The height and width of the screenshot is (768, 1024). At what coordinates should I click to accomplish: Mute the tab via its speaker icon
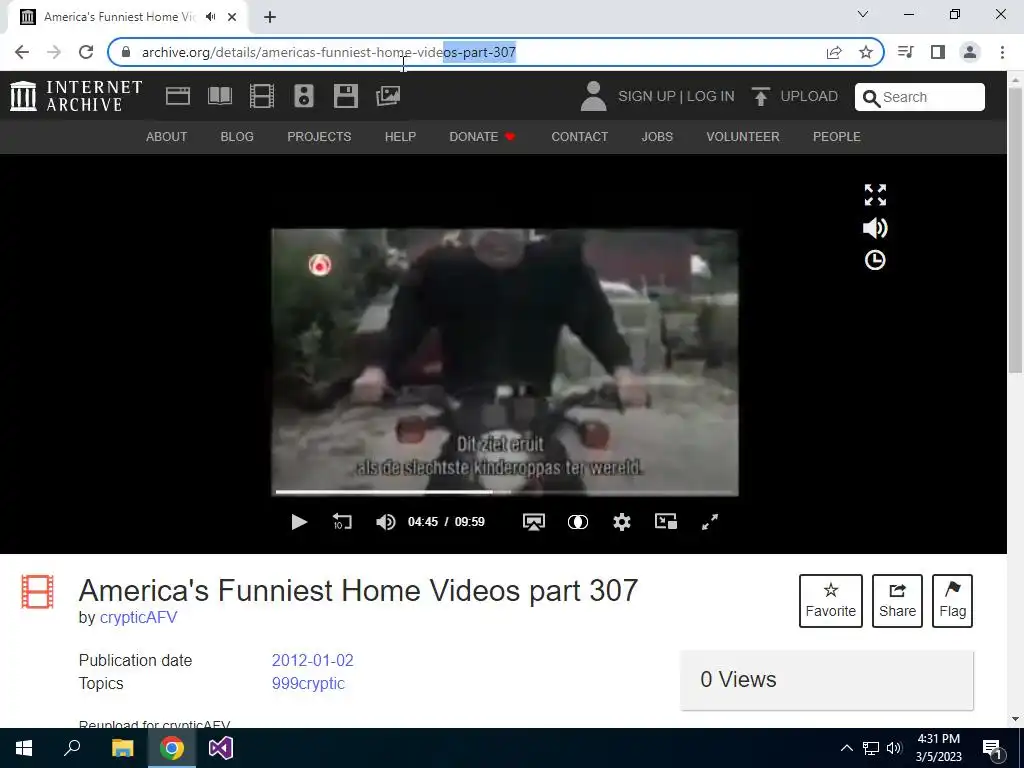210,17
